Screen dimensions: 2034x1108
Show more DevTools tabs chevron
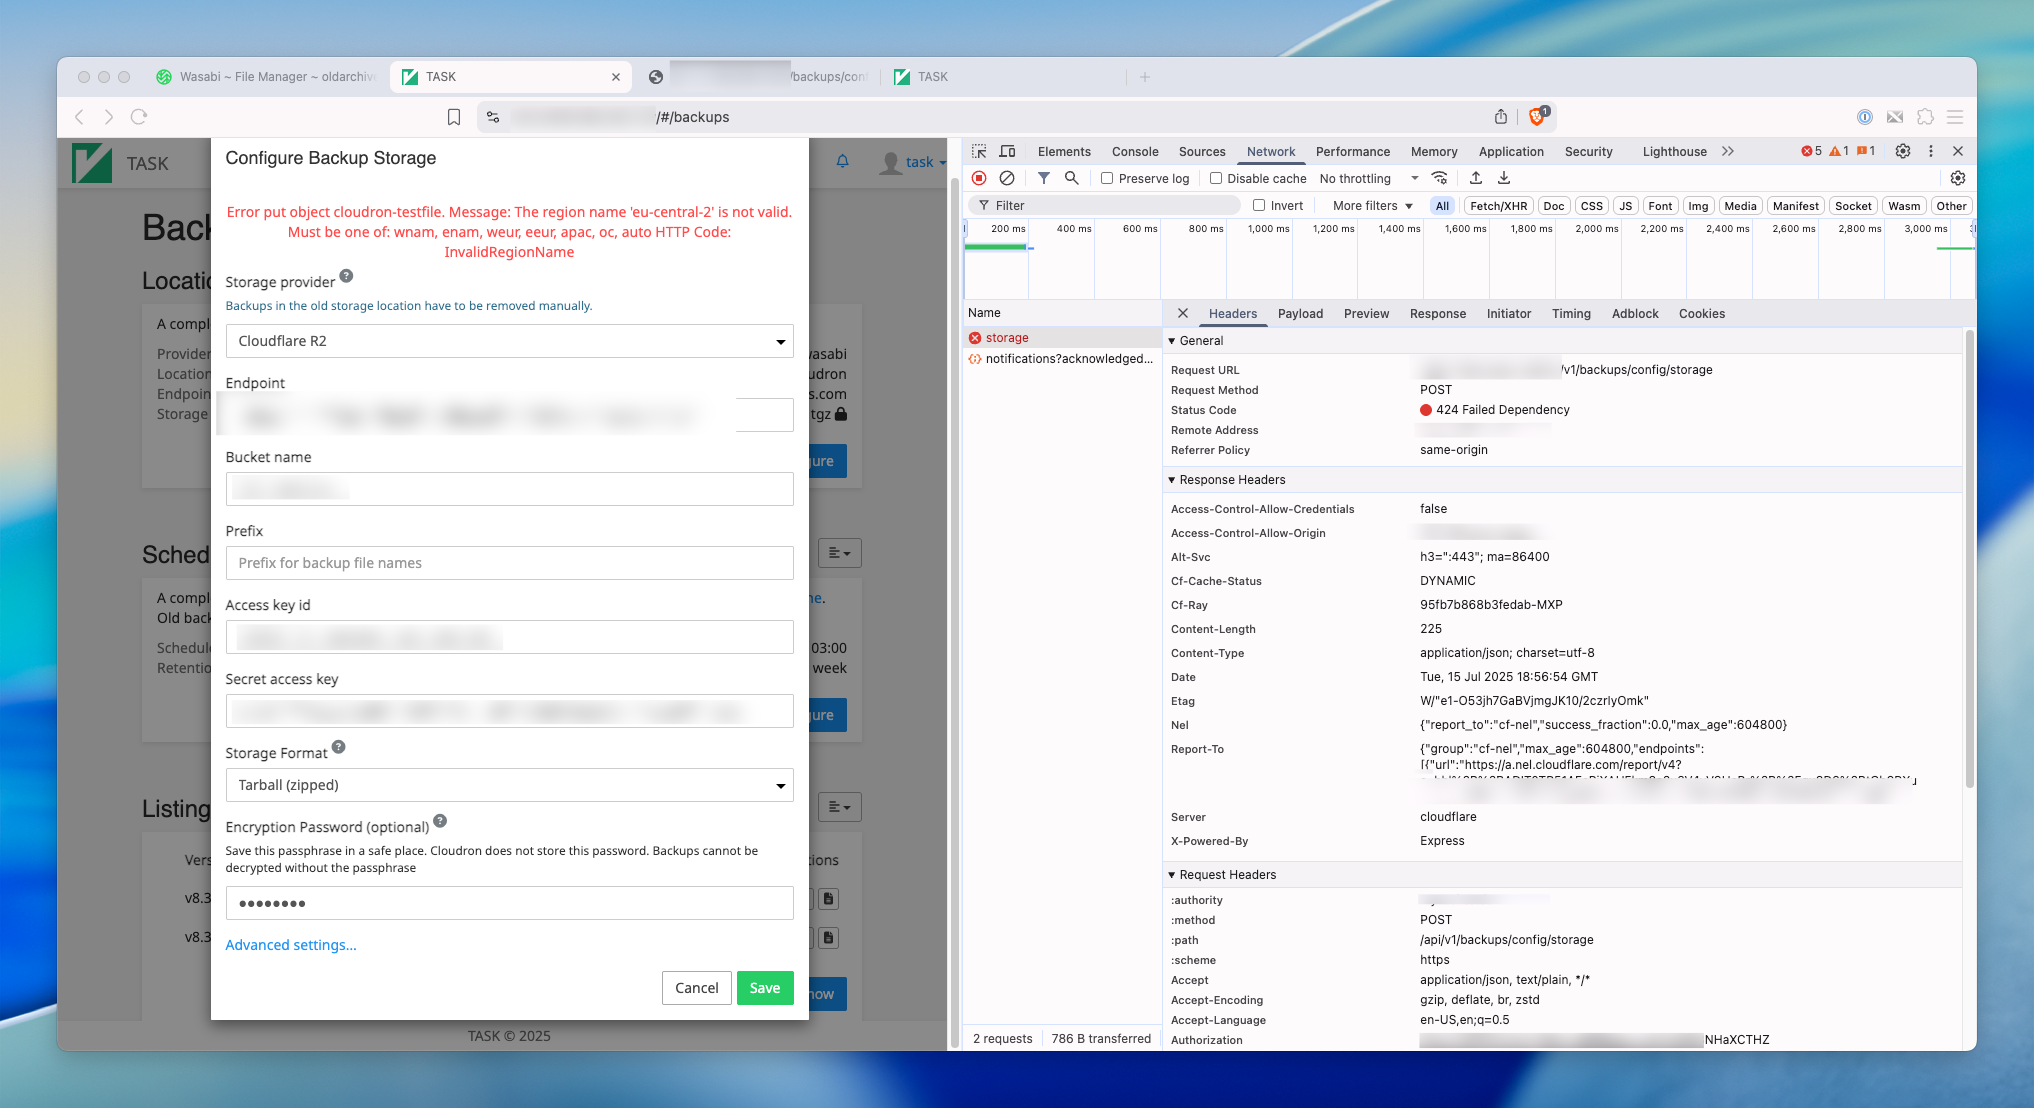pyautogui.click(x=1728, y=151)
